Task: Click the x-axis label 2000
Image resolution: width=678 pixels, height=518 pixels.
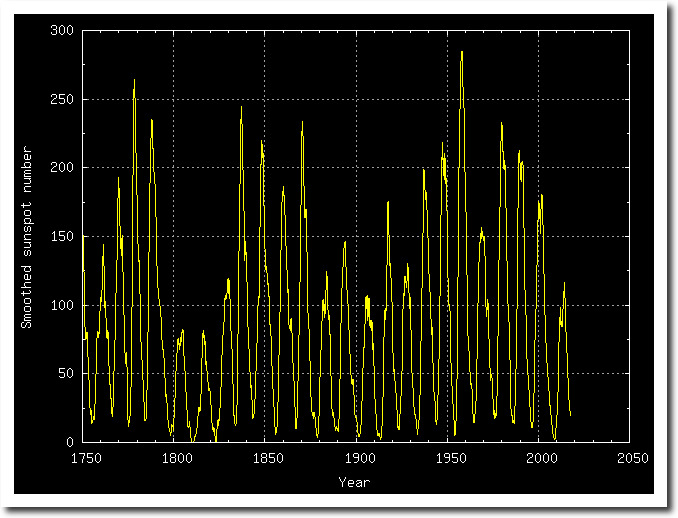Action: [542, 458]
